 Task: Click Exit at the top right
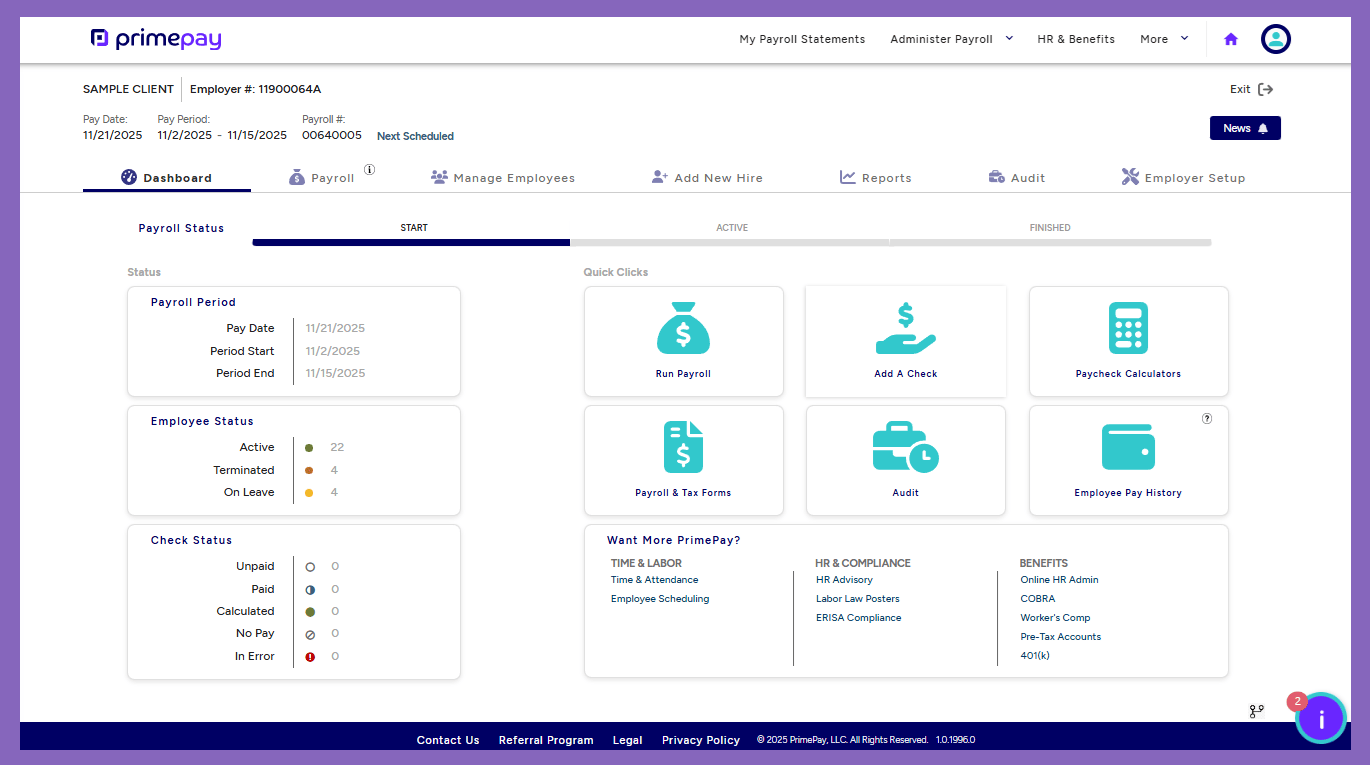1250,89
